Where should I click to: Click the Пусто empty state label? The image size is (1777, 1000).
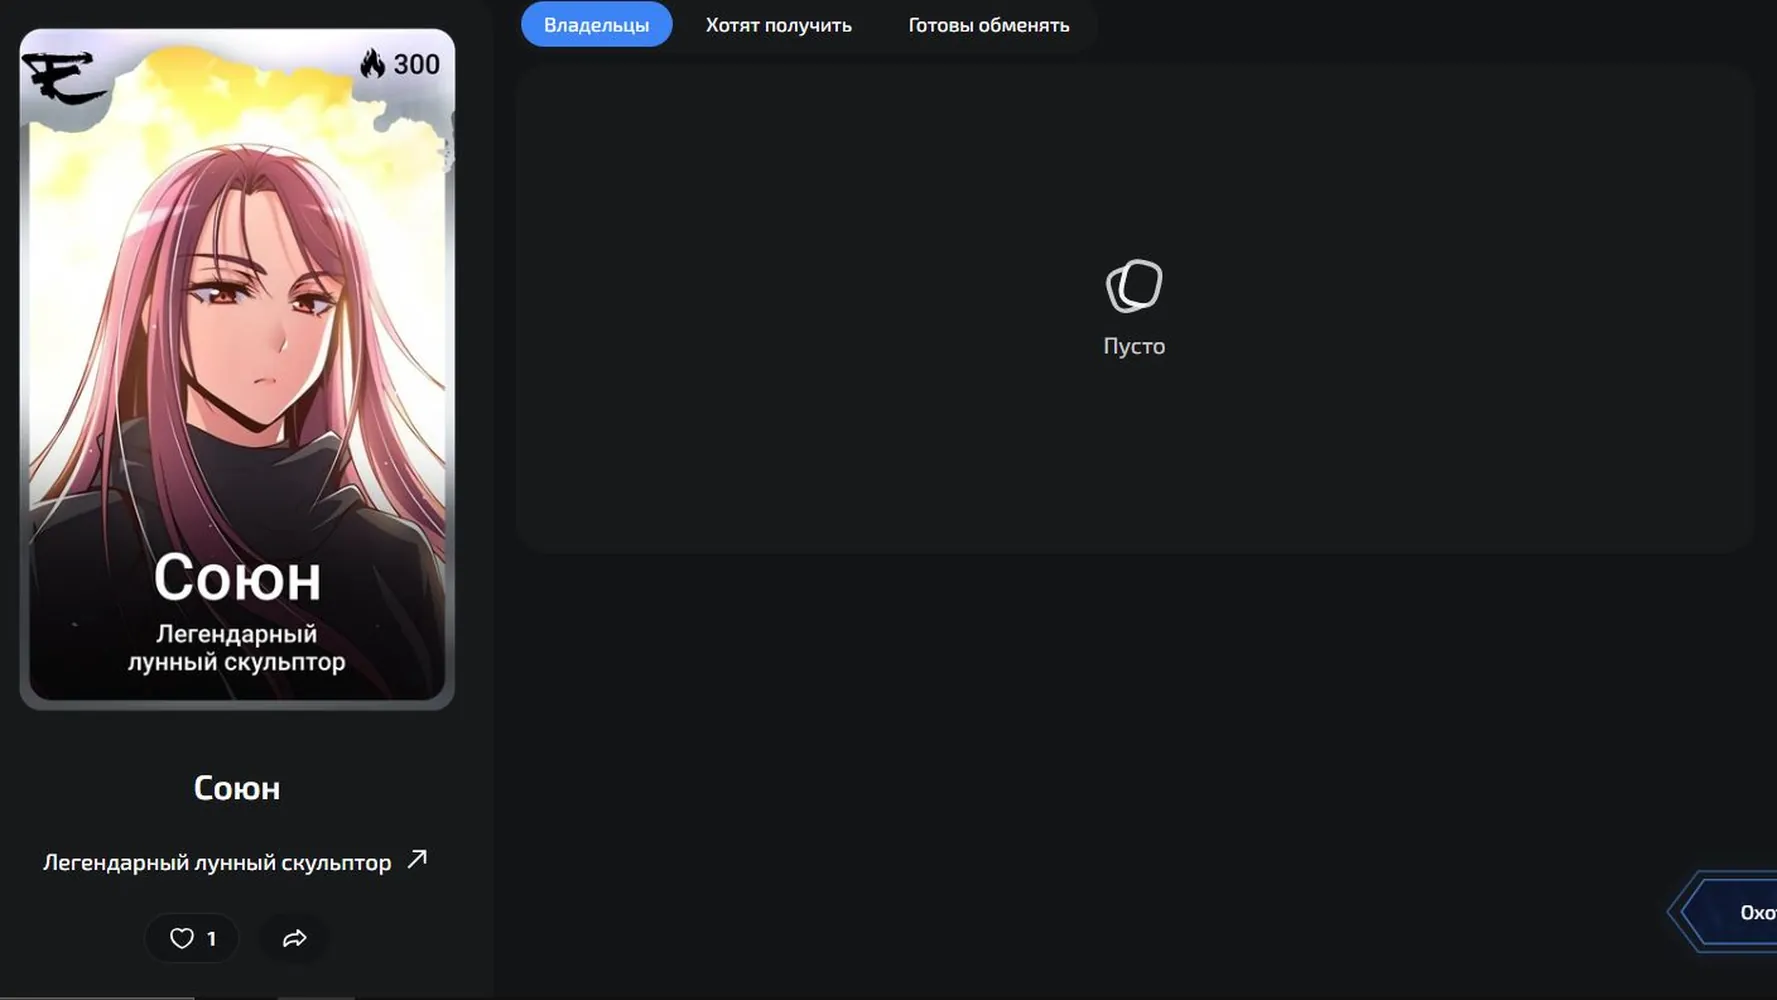click(1134, 346)
